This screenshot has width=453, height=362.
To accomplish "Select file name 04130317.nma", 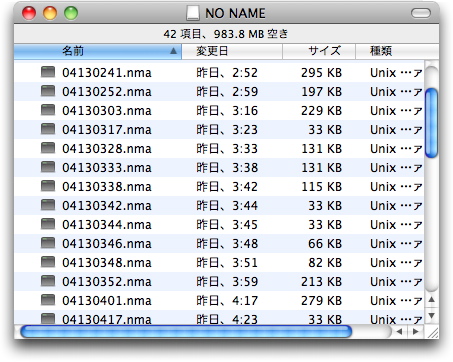I will pos(107,130).
